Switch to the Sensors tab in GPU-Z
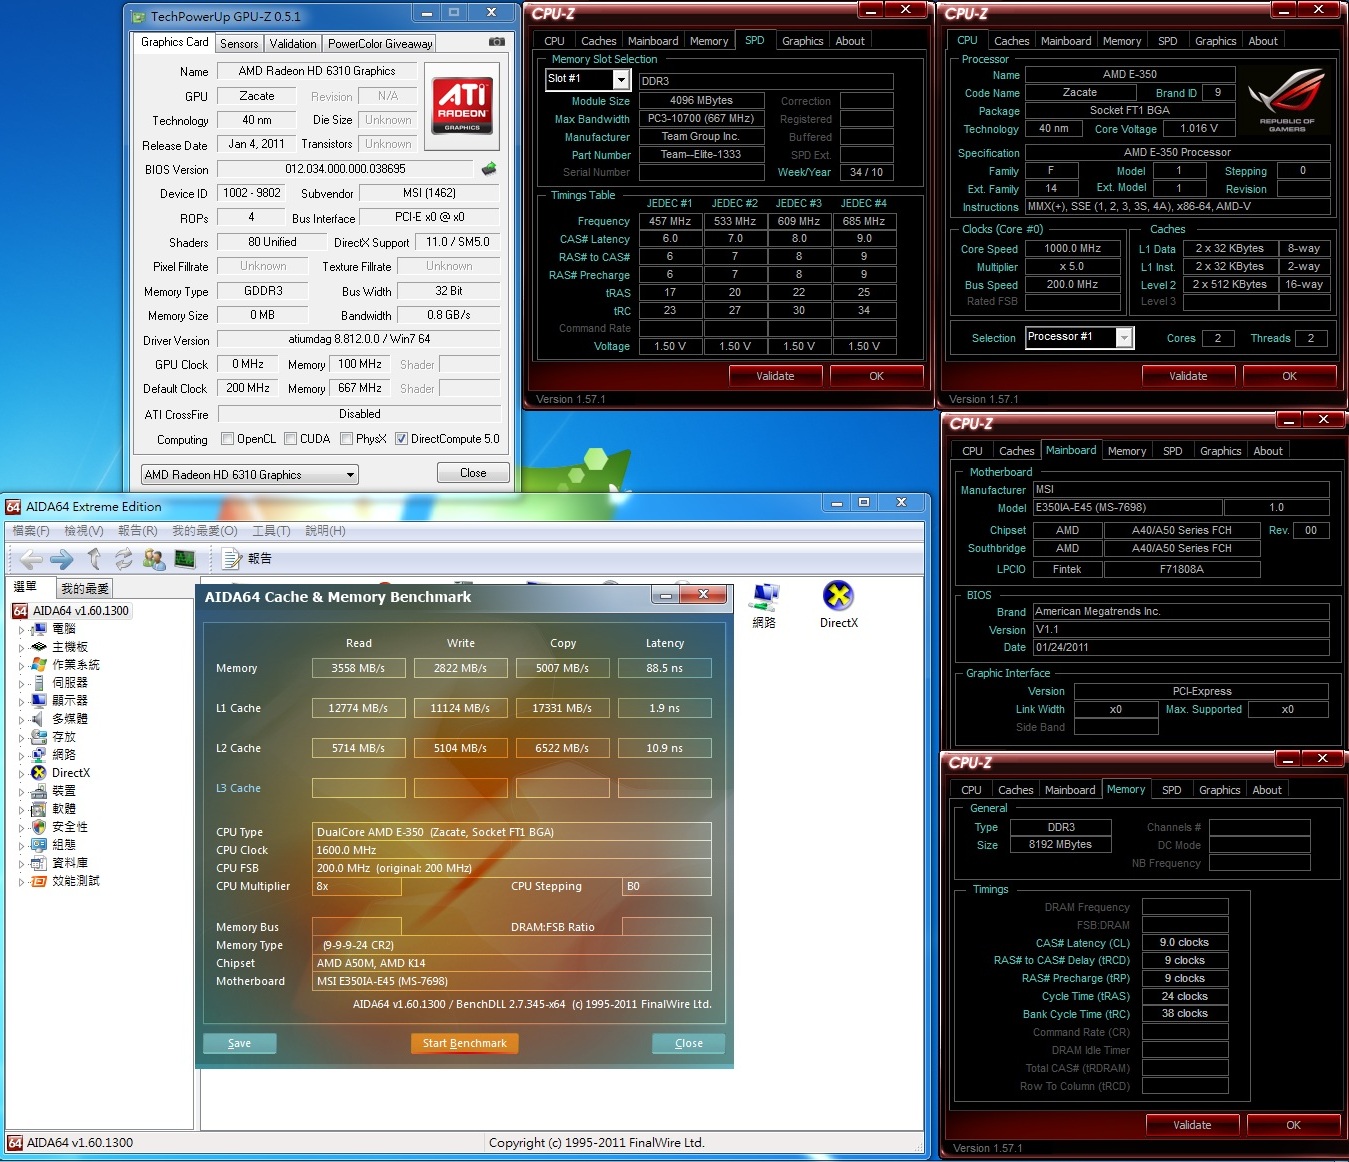Screen dimensions: 1349x1162 click(240, 44)
